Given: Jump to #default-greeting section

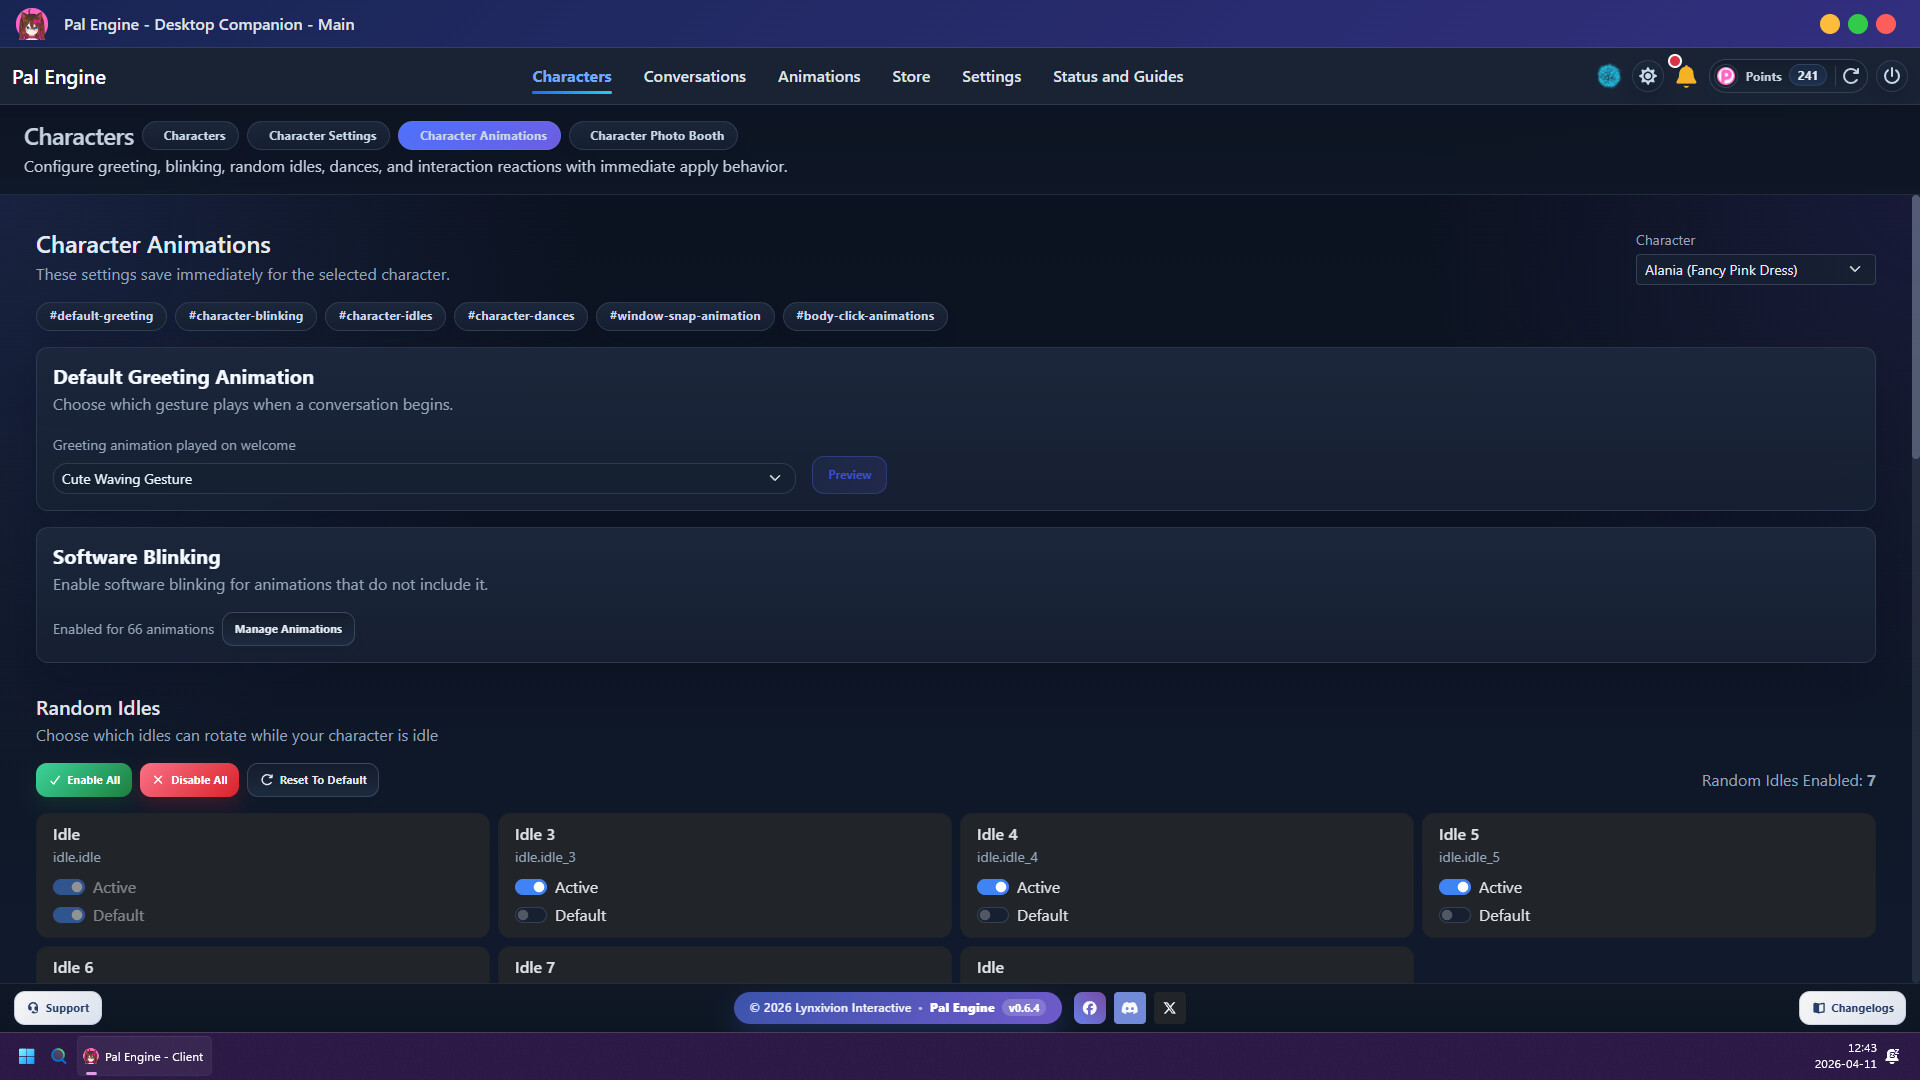Looking at the screenshot, I should coord(101,316).
